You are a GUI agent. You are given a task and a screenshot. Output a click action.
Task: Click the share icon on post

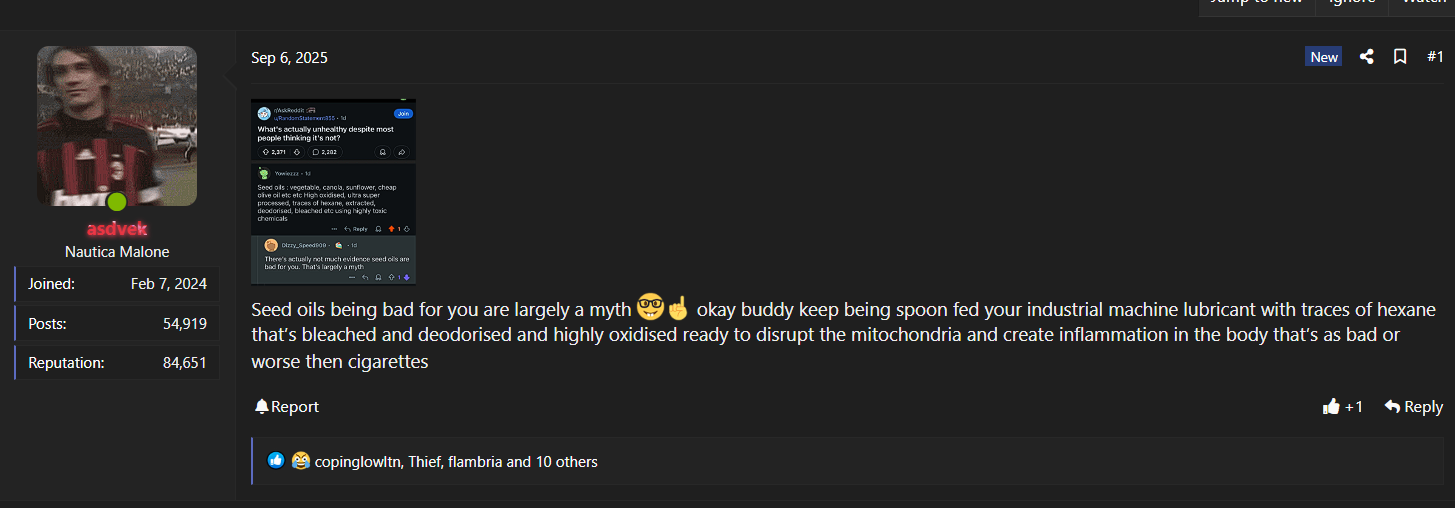coord(1366,57)
